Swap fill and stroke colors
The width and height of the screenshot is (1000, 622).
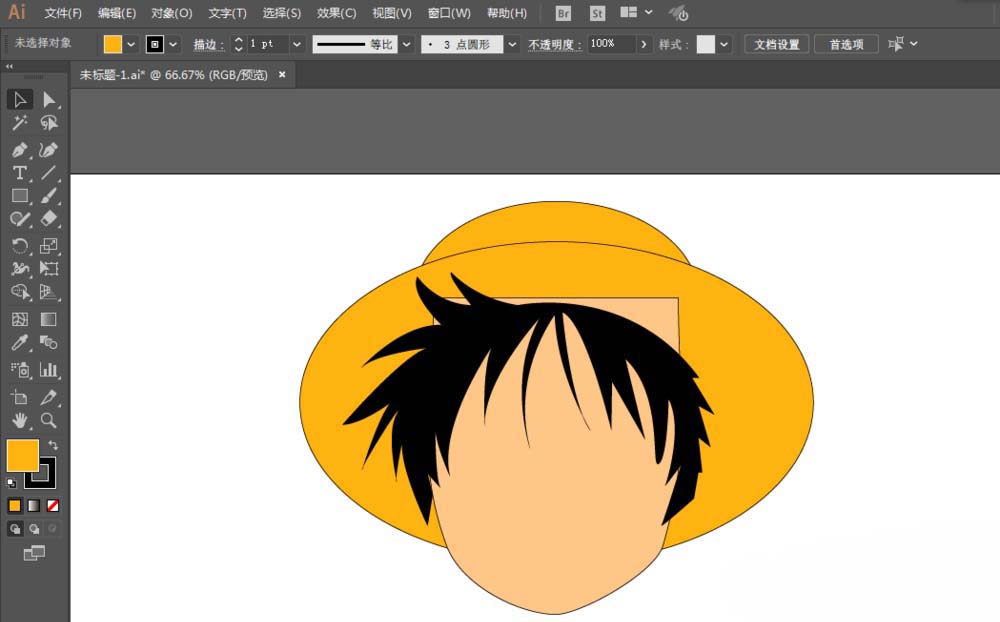coord(53,445)
